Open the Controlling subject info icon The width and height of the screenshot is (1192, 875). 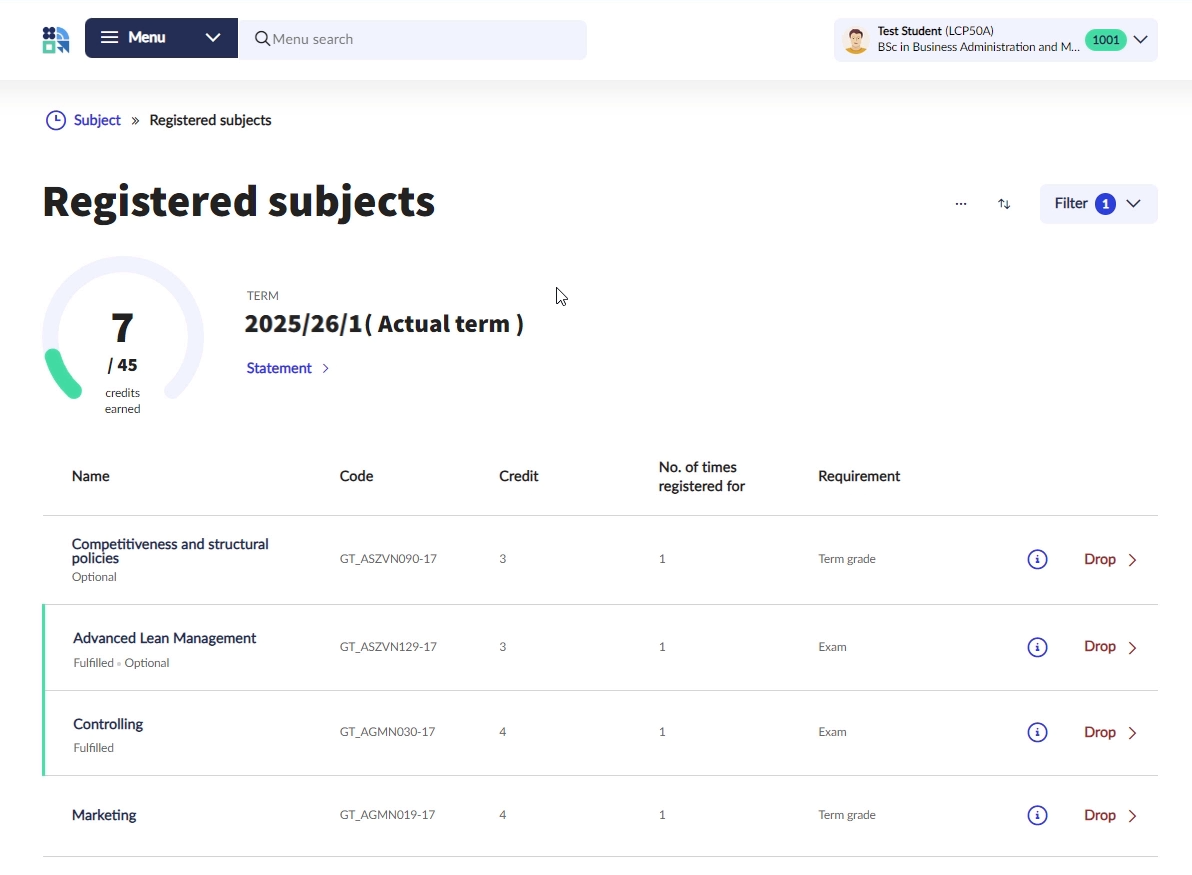click(1037, 732)
